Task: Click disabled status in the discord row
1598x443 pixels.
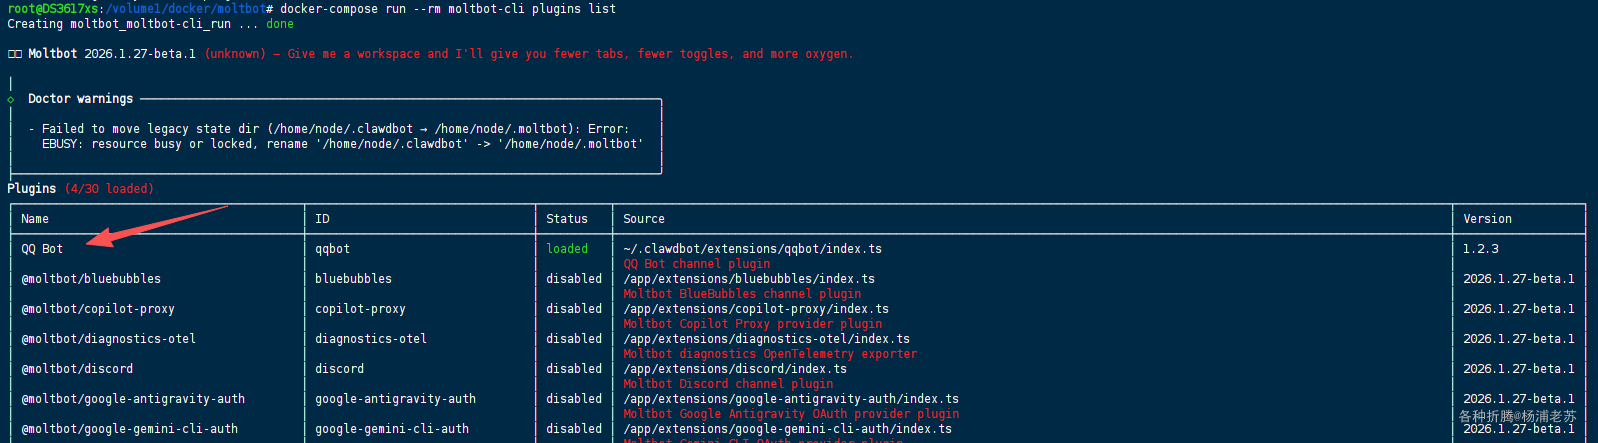Action: coord(574,369)
